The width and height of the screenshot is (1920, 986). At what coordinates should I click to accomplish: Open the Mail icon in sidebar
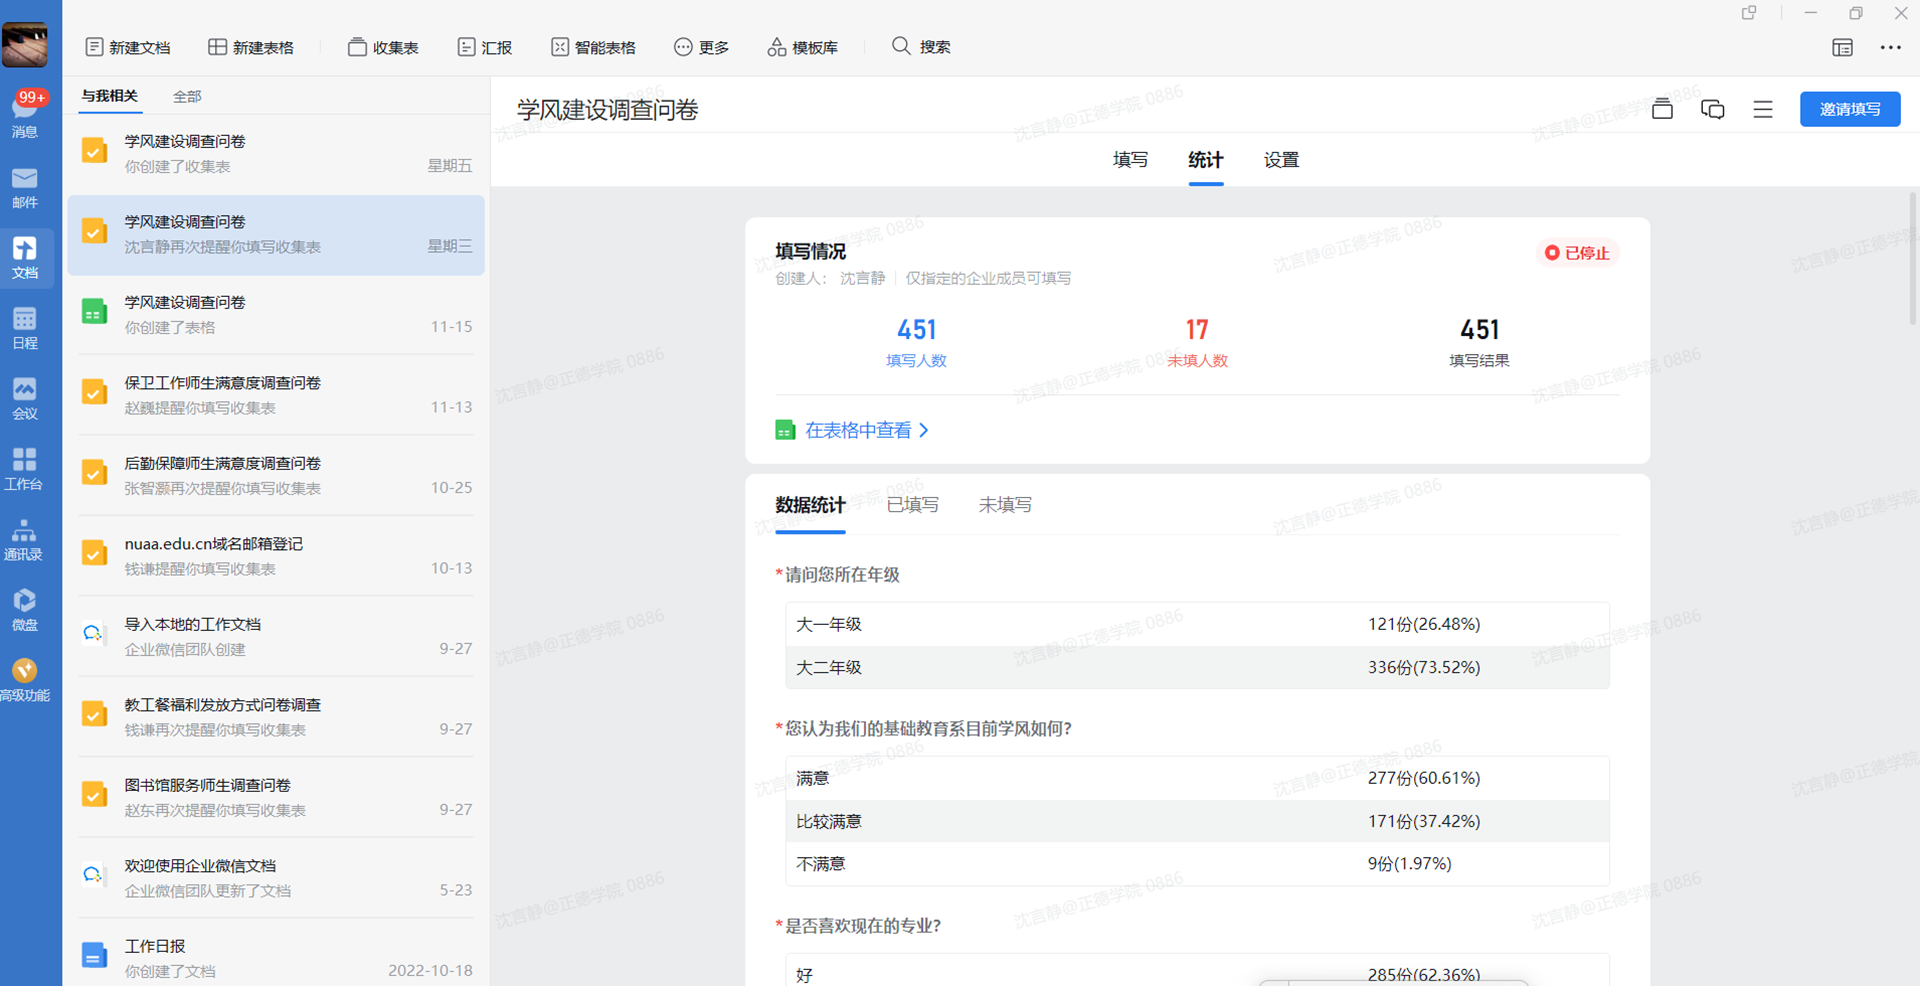tap(25, 187)
